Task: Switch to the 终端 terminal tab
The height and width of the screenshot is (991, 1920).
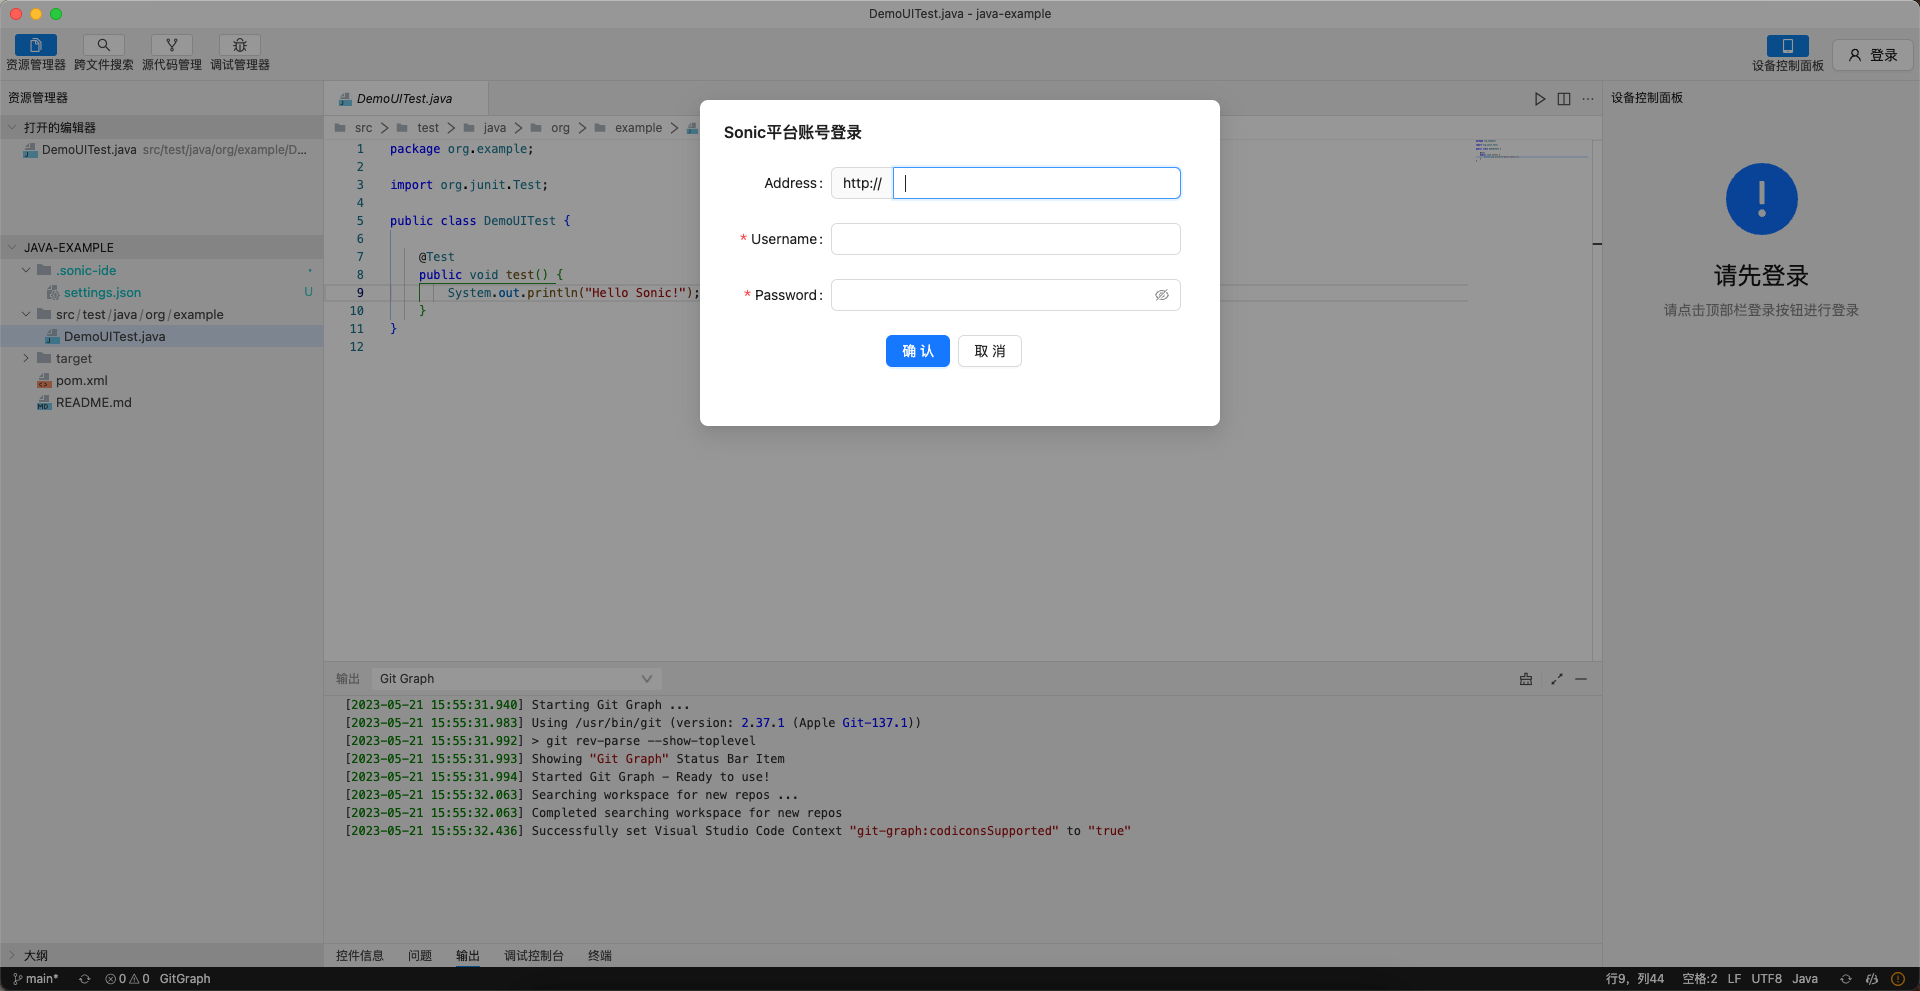Action: [x=600, y=956]
